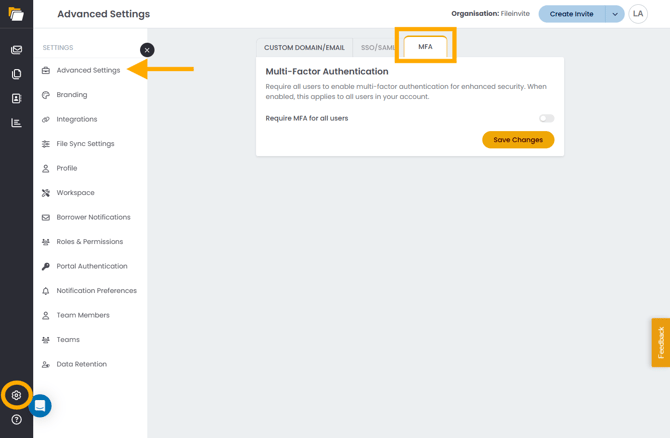Open the help question mark icon

click(16, 420)
